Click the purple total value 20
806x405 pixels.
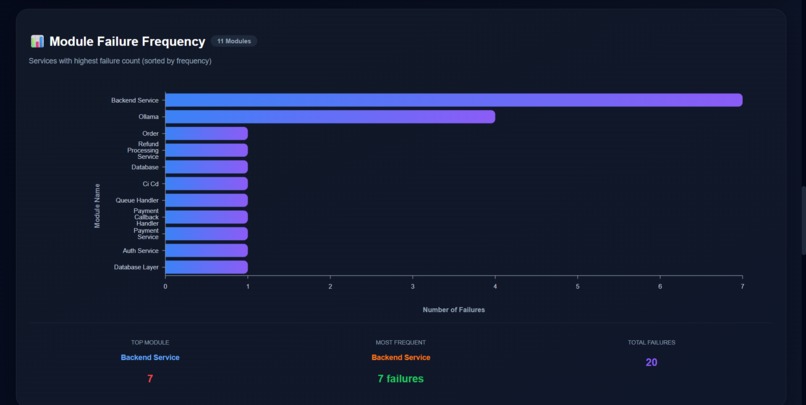click(651, 362)
